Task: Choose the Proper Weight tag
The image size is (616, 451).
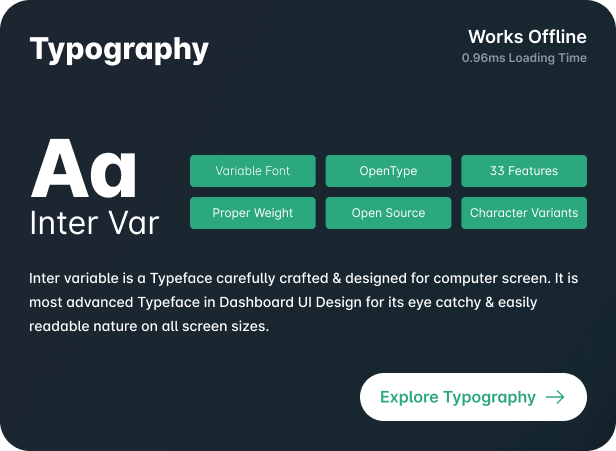Action: tap(253, 213)
